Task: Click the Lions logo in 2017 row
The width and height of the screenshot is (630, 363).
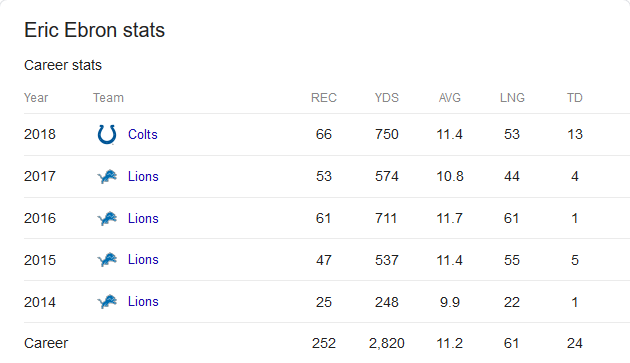Action: pos(107,176)
